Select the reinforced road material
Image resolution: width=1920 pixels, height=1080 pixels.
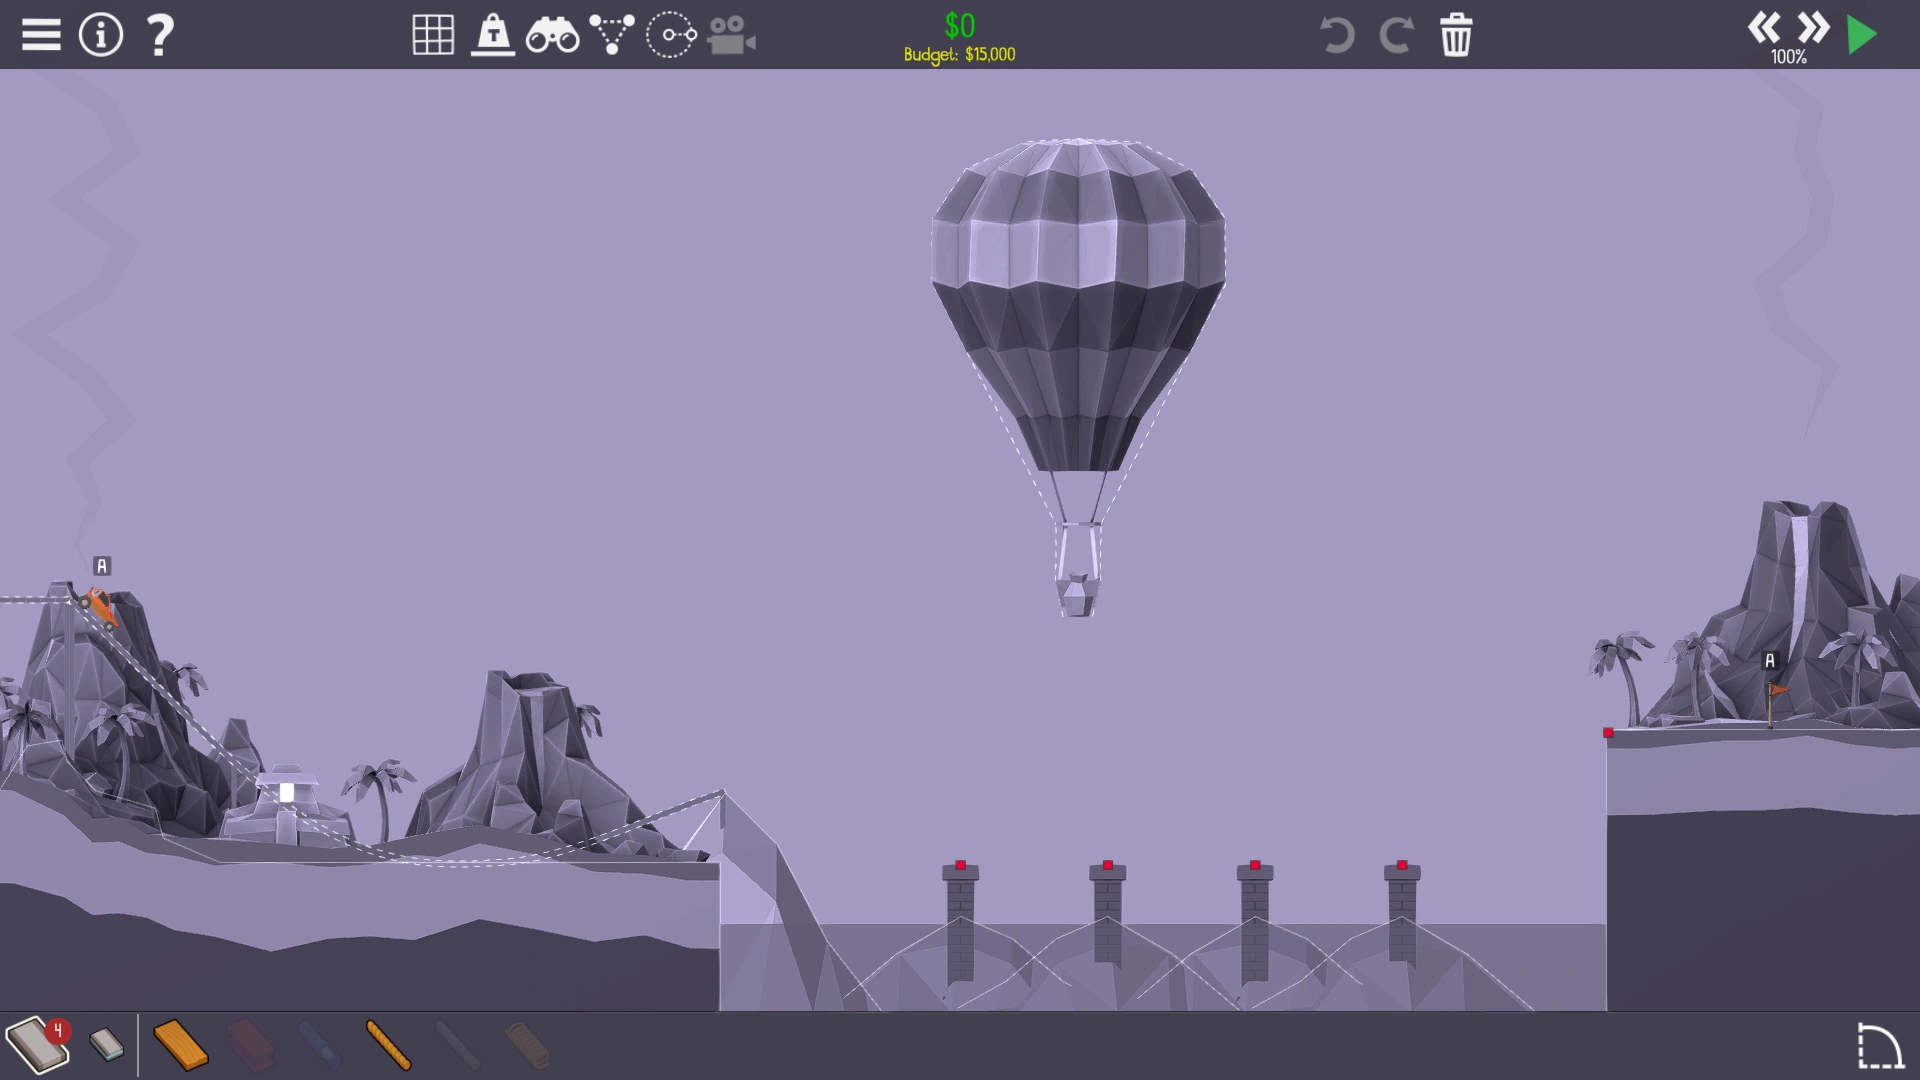(106, 1045)
